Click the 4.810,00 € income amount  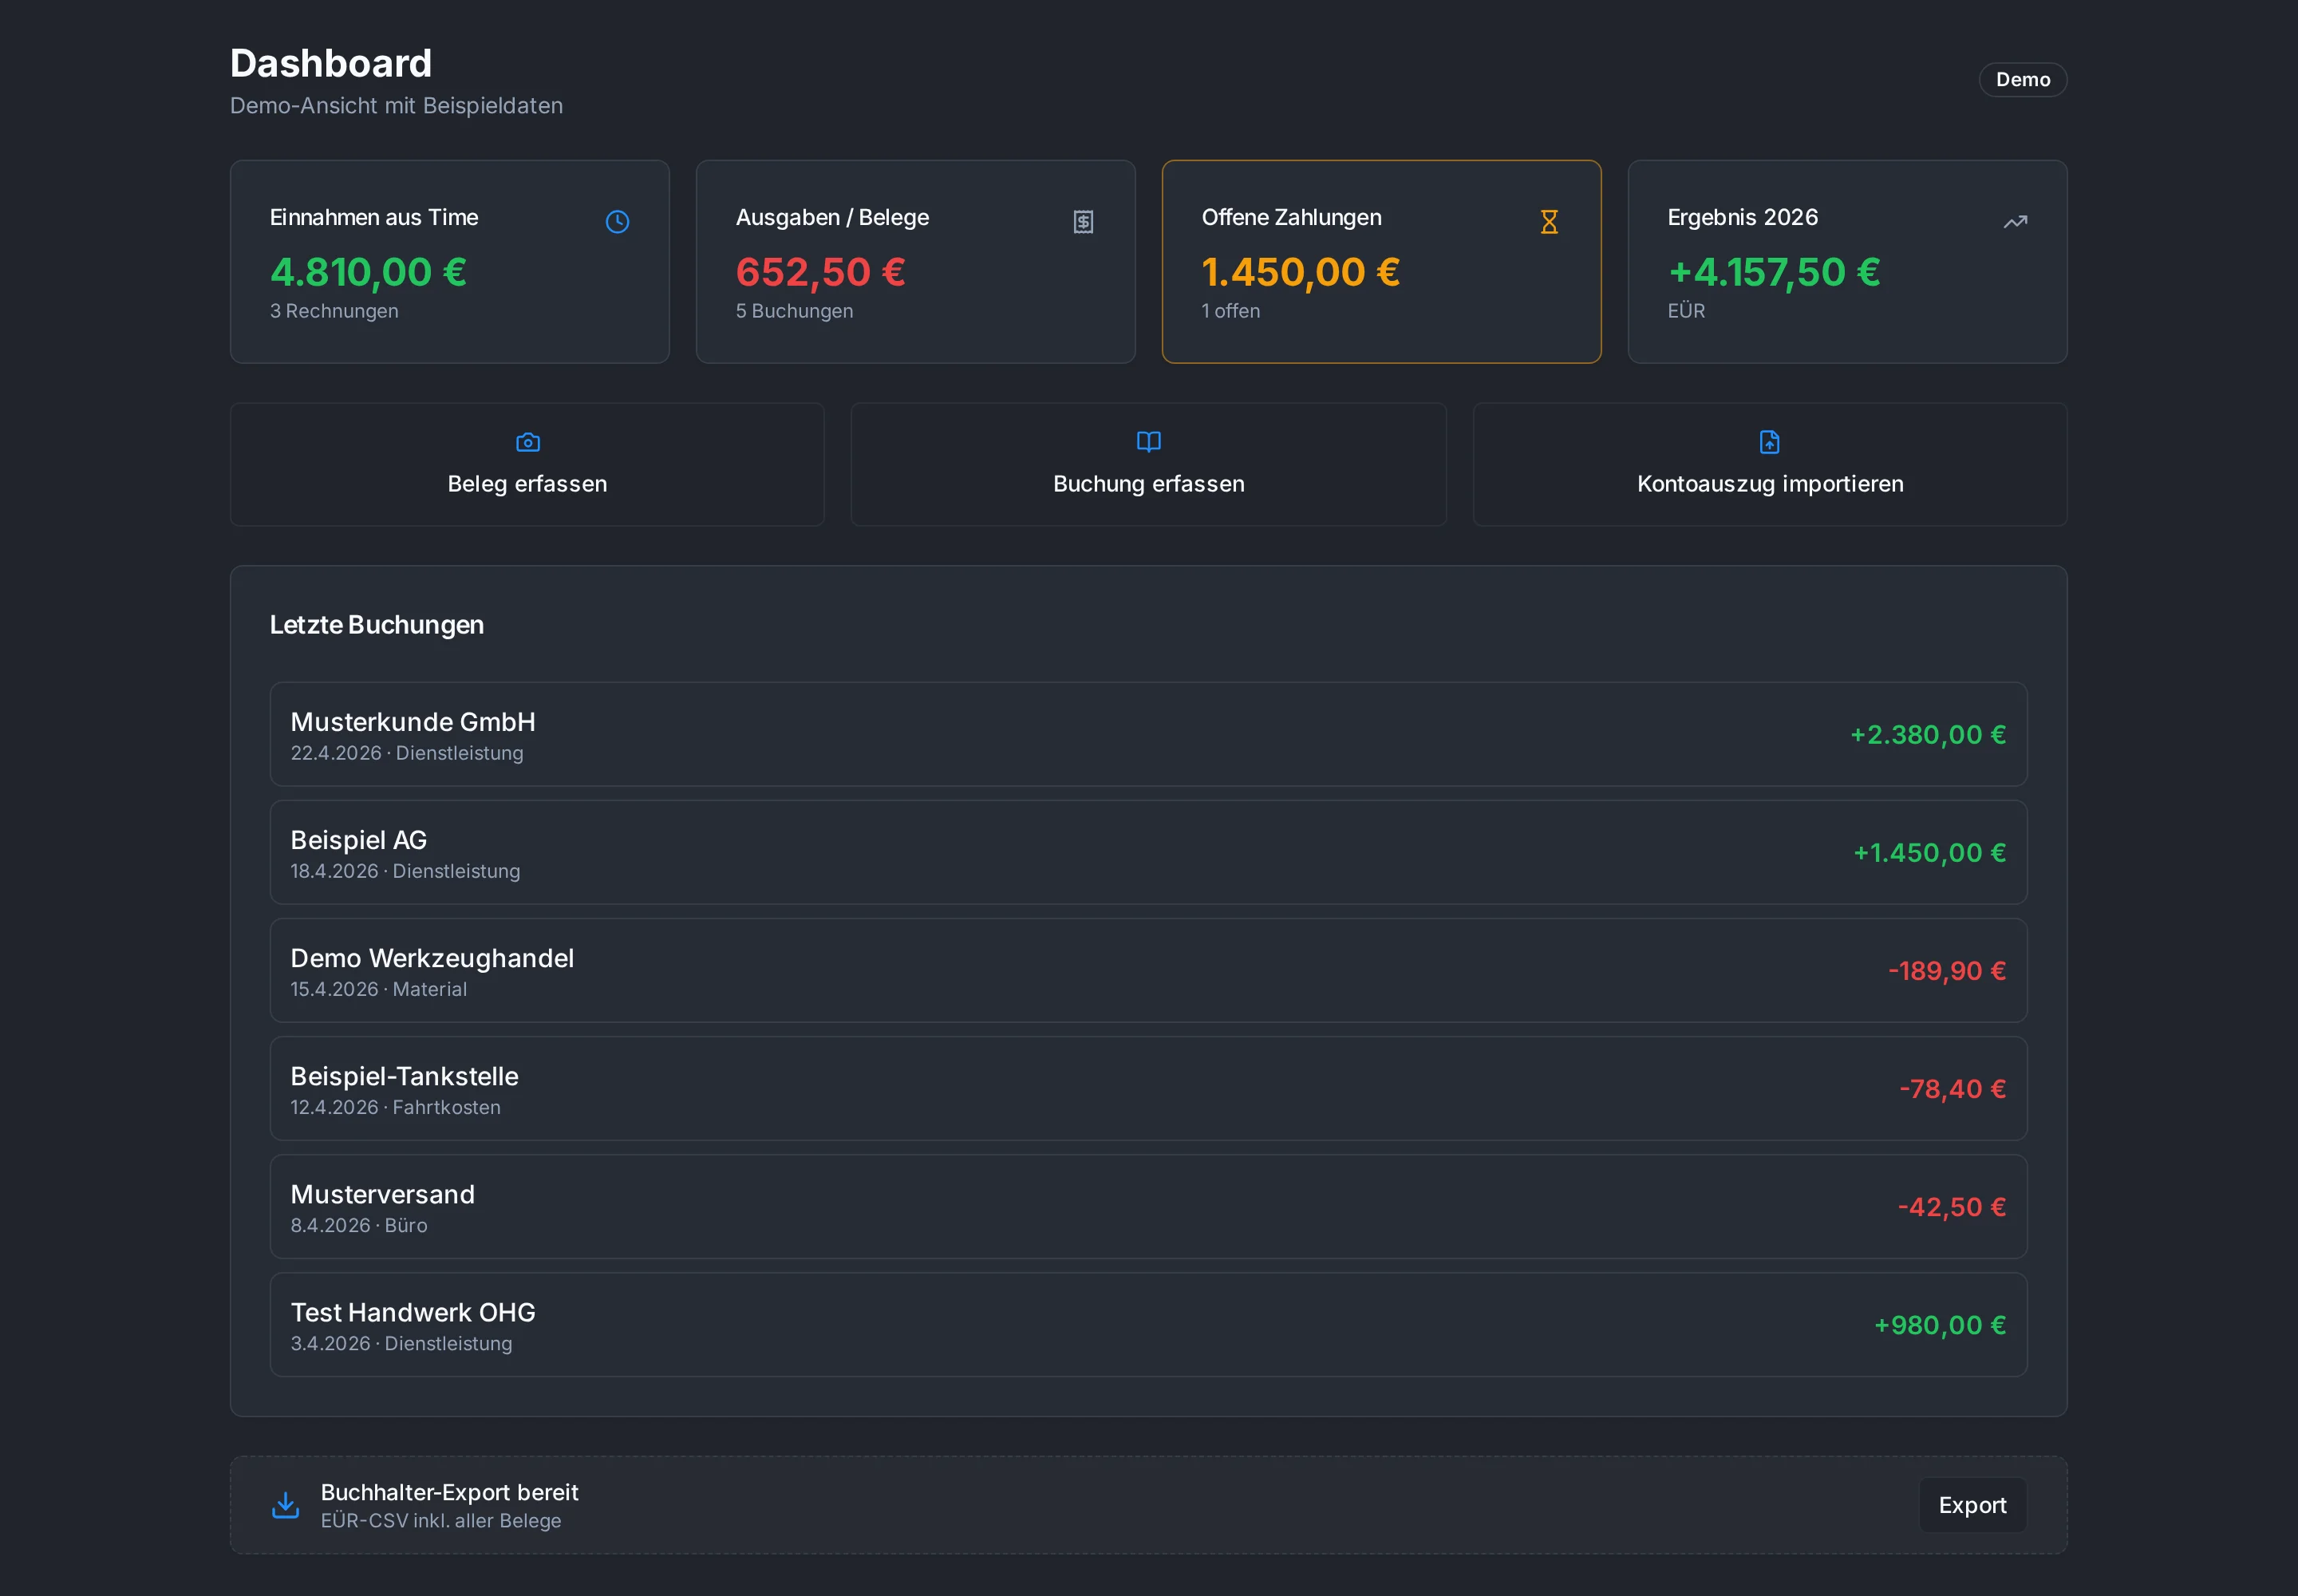pos(368,272)
